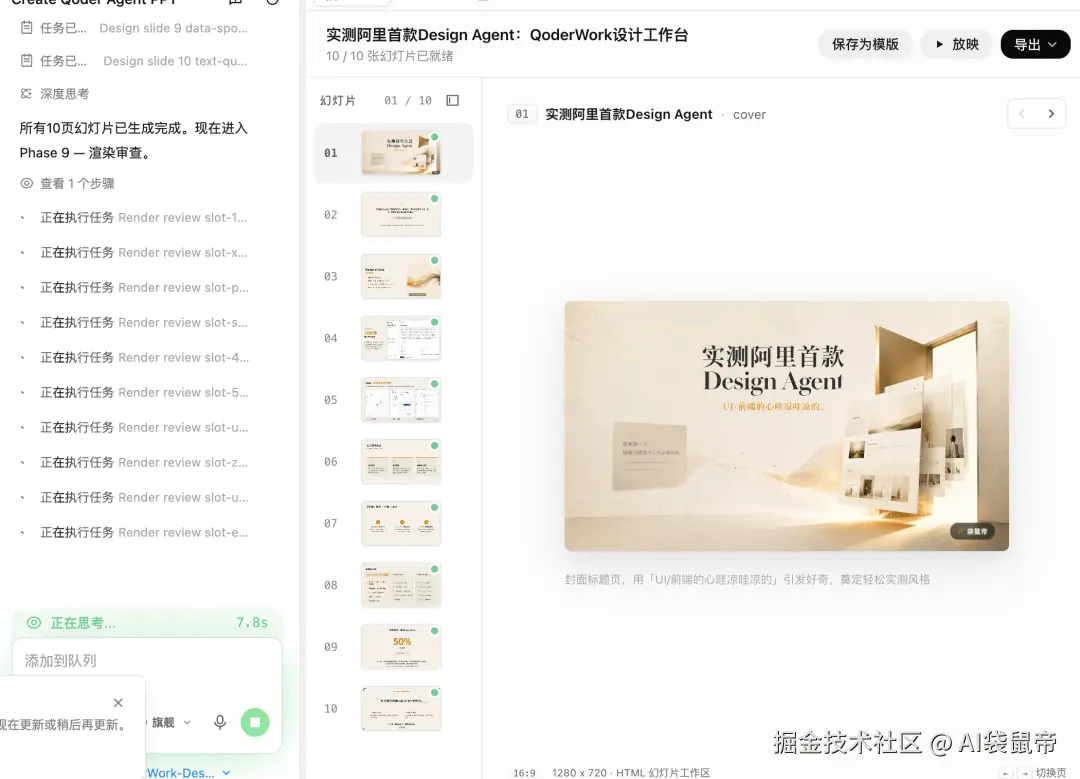Click the left arrow key hint in footer
Image resolution: width=1080 pixels, height=779 pixels.
pyautogui.click(x=1006, y=773)
